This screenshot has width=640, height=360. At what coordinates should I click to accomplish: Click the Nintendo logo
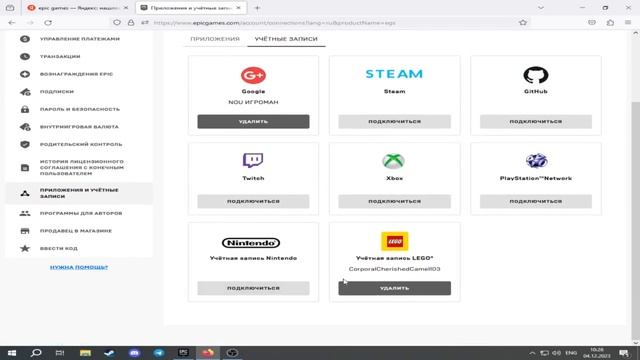pos(251,243)
